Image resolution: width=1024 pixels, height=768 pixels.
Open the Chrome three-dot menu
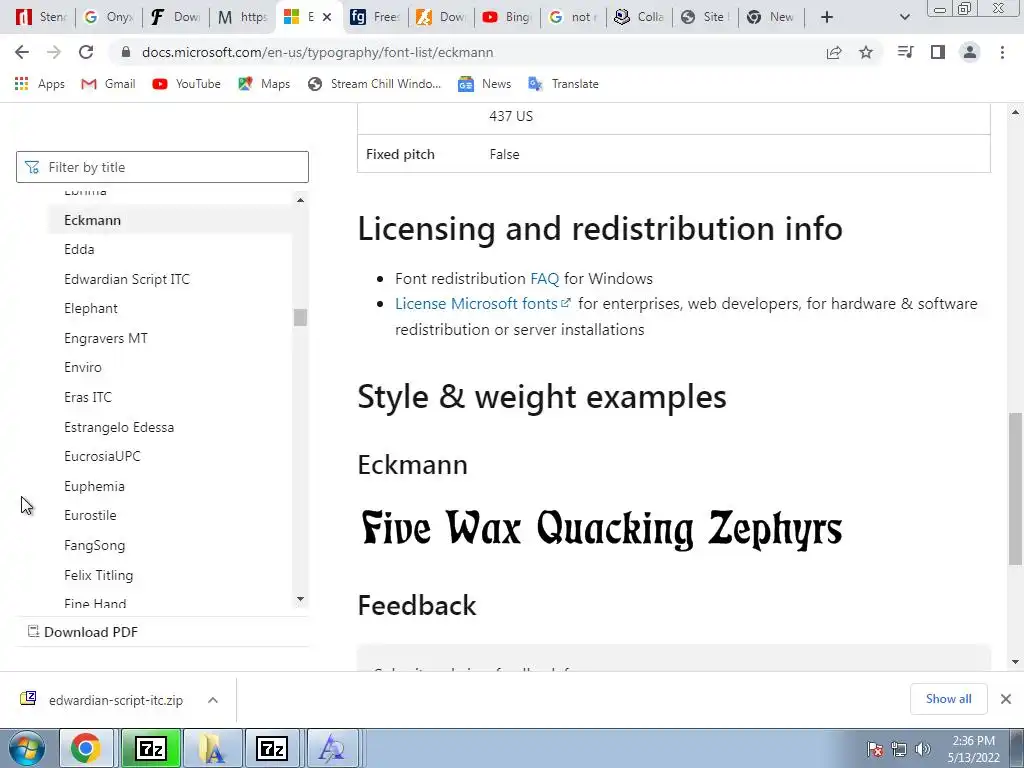pyautogui.click(x=1002, y=52)
